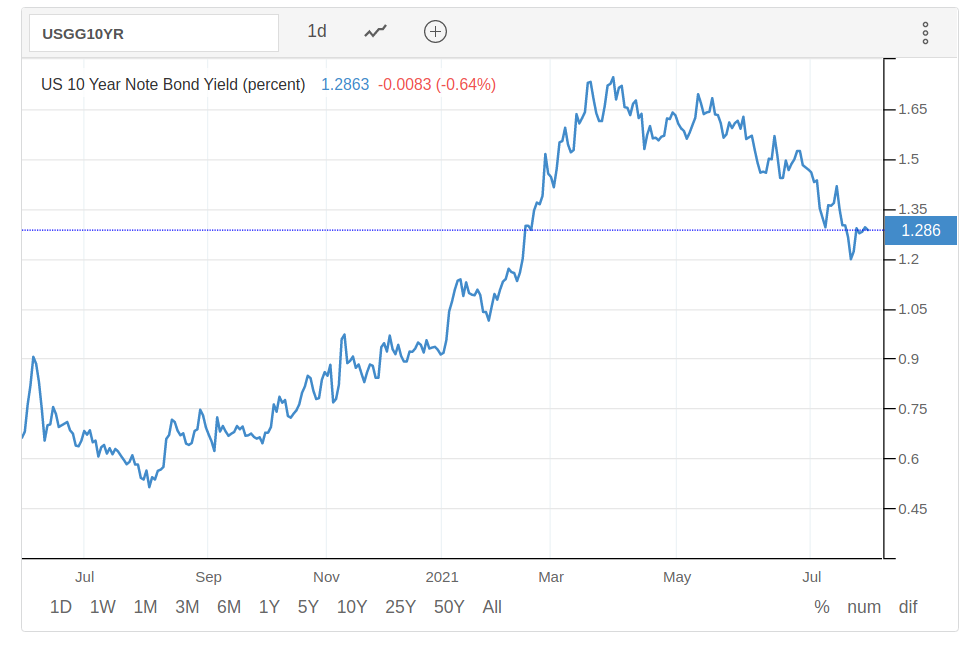977x651 pixels.
Task: Show the 5Y time range
Action: tap(308, 607)
